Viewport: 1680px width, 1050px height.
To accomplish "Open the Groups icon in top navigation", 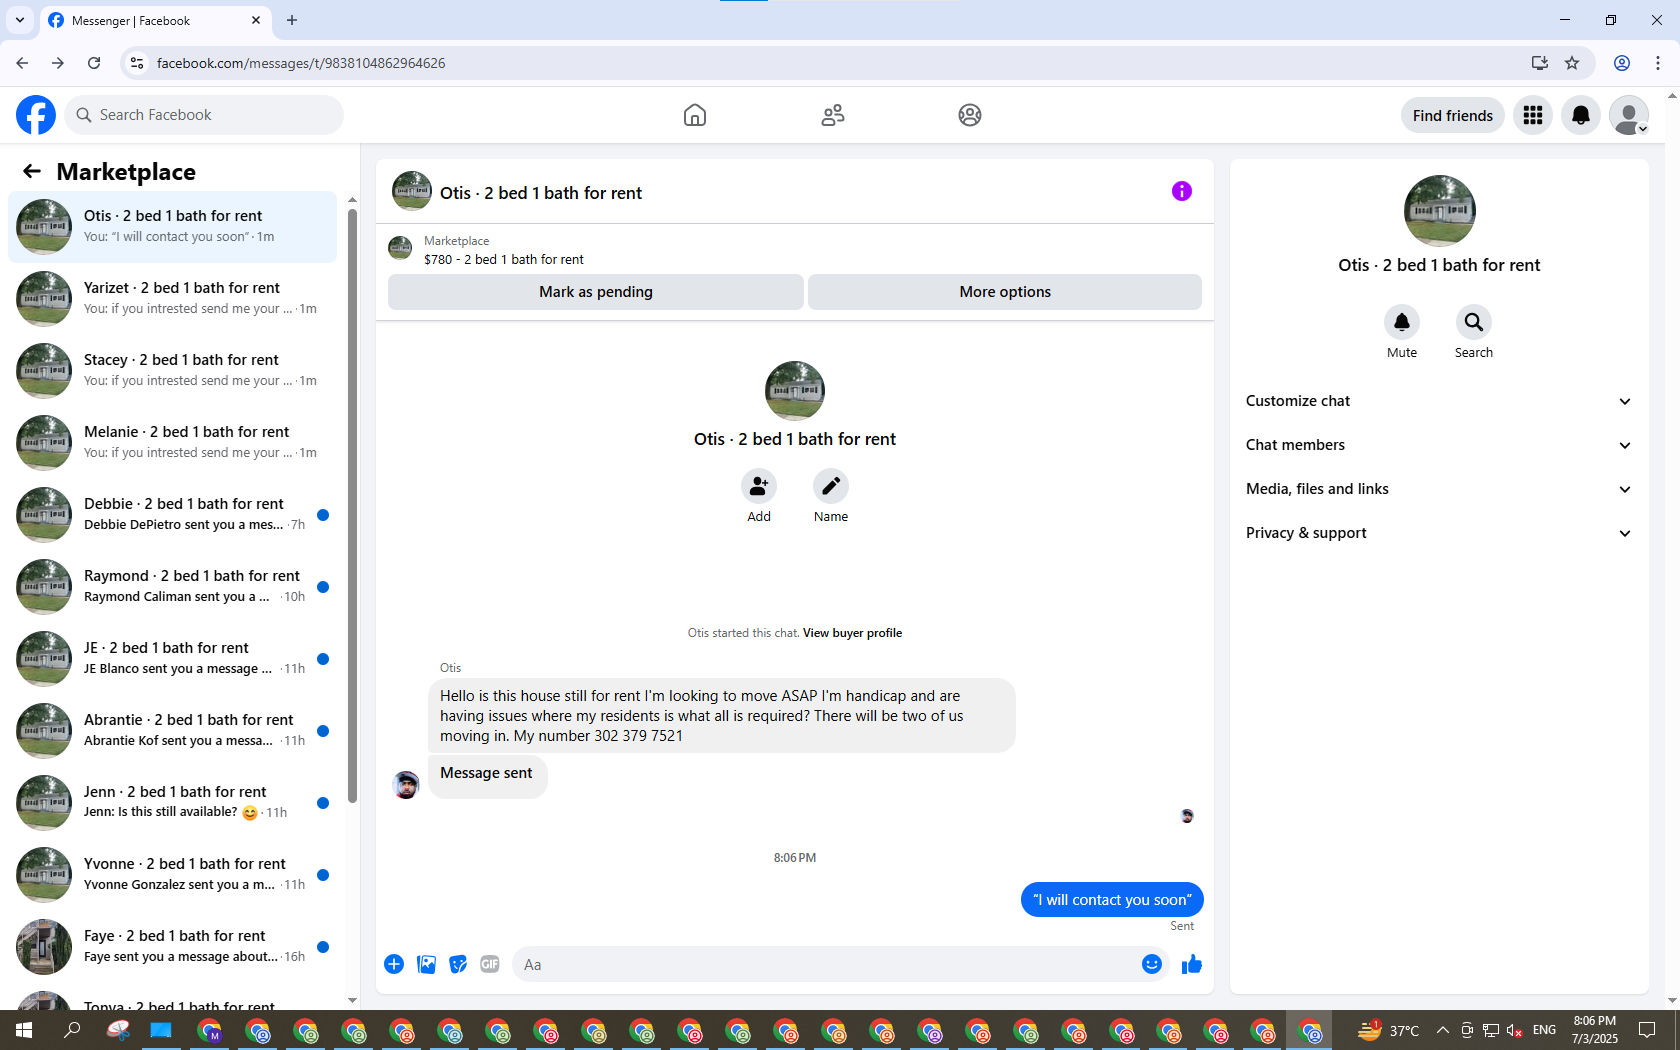I will (x=970, y=115).
